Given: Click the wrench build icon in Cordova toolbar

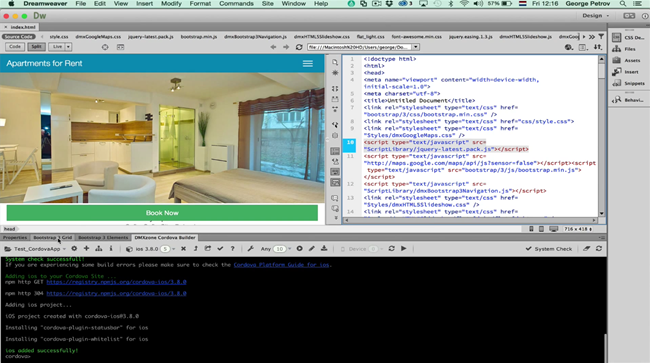Looking at the screenshot, I should pyautogui.click(x=250, y=249).
